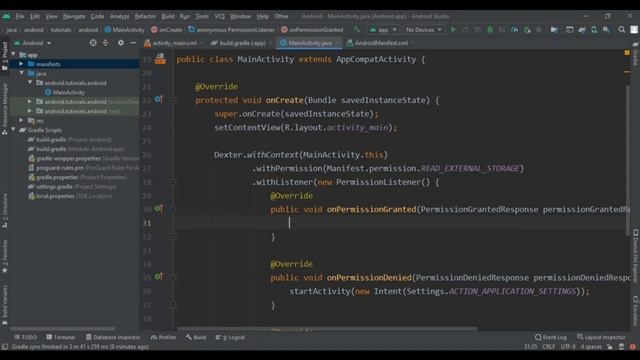Toggle the Gradle panel on right edge
Image resolution: width=640 pixels, height=360 pixels.
click(636, 54)
